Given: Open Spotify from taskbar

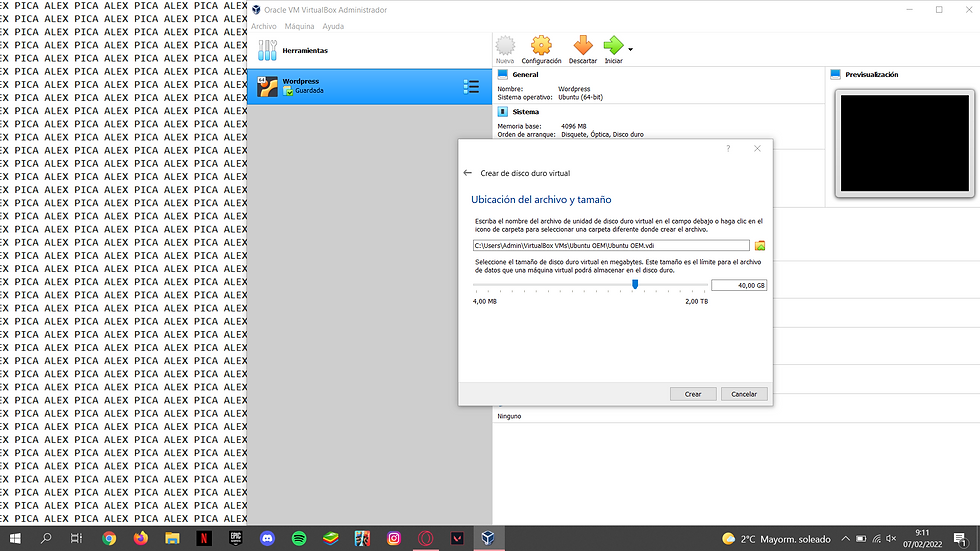Looking at the screenshot, I should 299,539.
